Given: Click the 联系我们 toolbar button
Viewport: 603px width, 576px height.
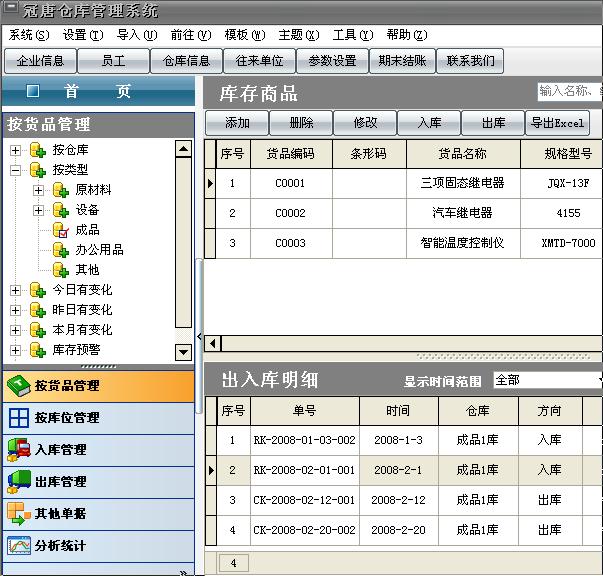Looking at the screenshot, I should (x=470, y=61).
